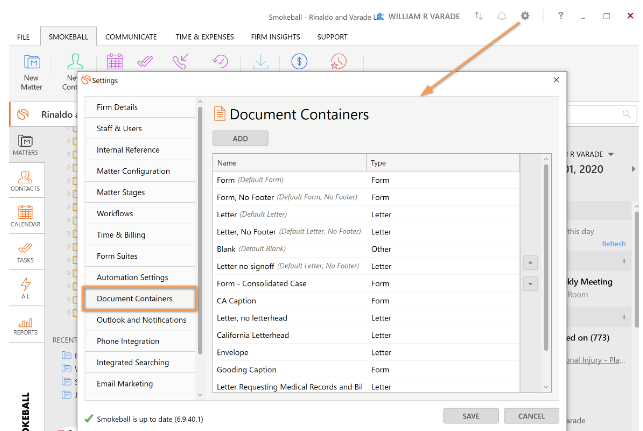Open Matters in the left sidebar
Screen dimensions: 643x431
(x=25, y=145)
